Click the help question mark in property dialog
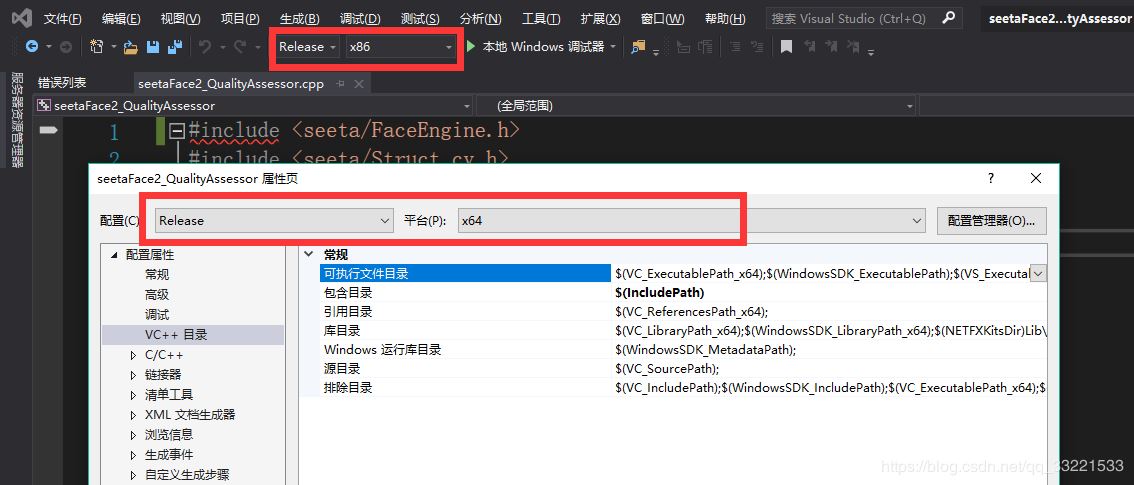The image size is (1134, 485). (991, 178)
